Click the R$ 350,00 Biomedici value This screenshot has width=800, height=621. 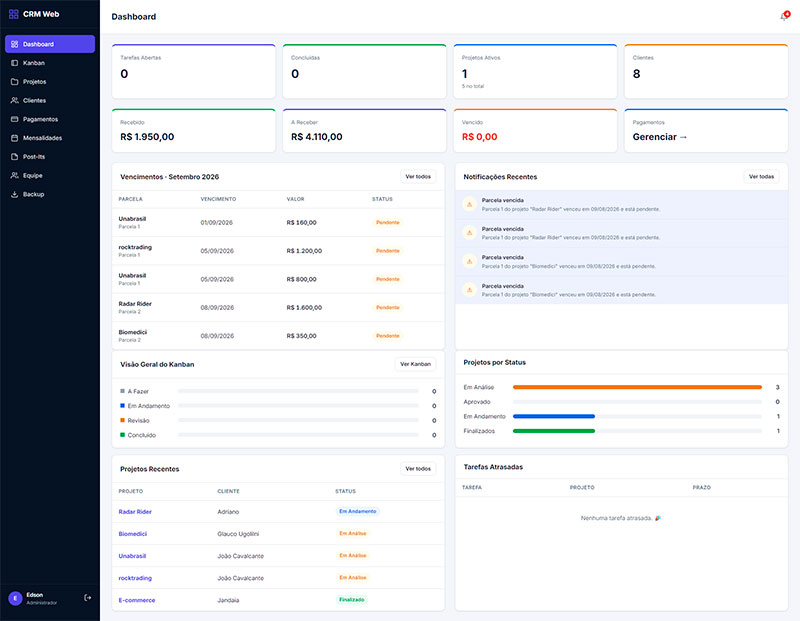[302, 336]
